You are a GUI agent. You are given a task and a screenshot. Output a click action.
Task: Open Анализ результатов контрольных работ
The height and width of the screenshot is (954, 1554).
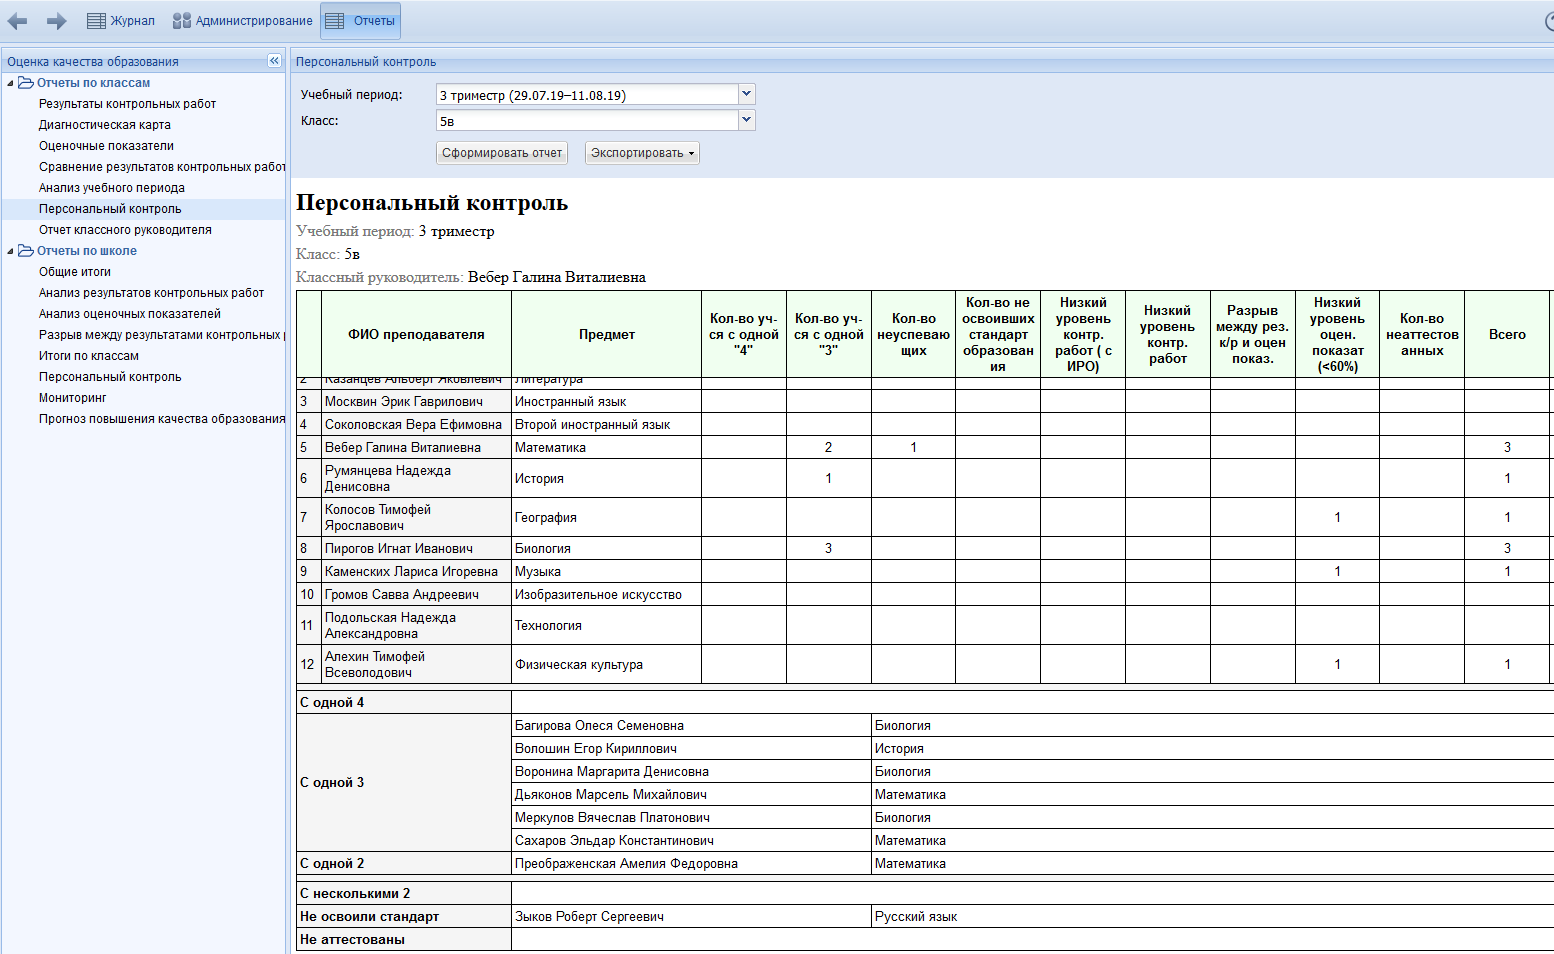pos(151,293)
